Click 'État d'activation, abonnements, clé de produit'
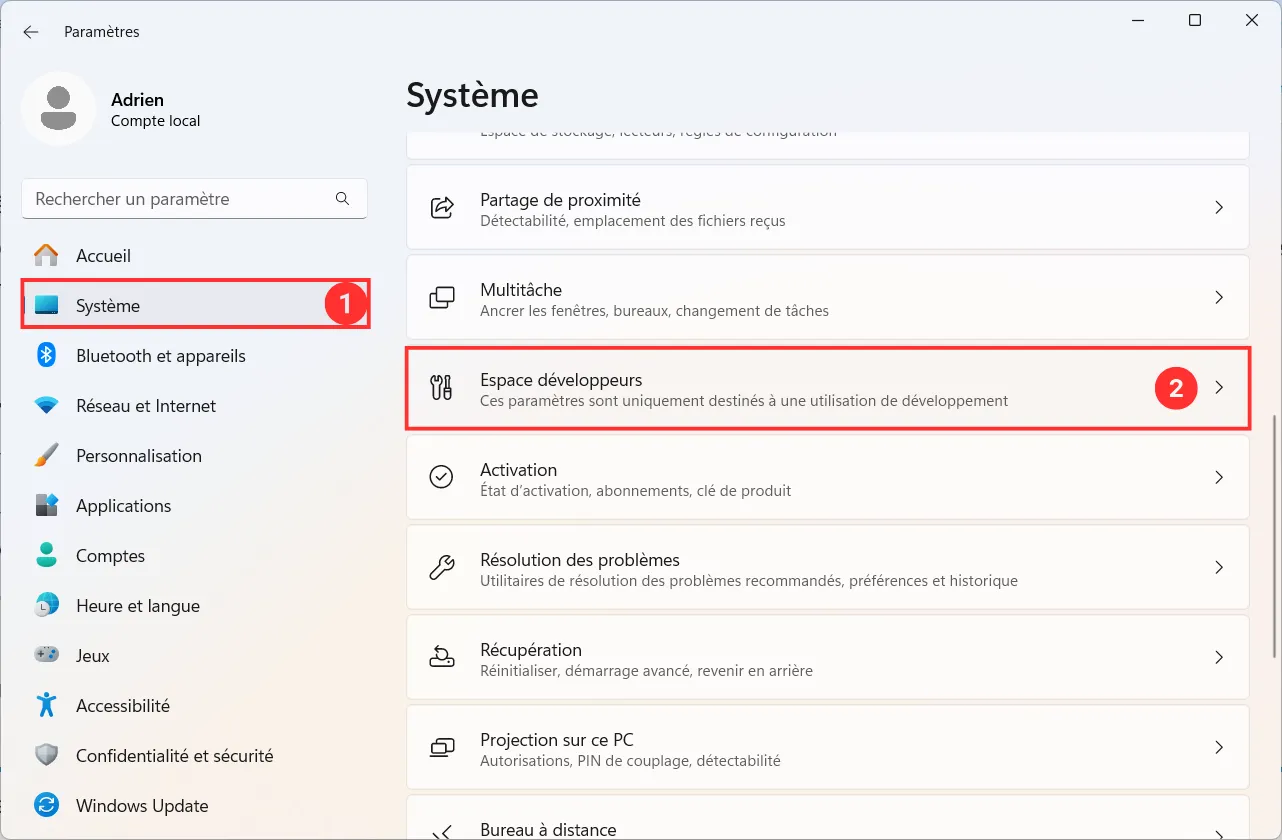Image resolution: width=1282 pixels, height=840 pixels. pyautogui.click(x=635, y=491)
